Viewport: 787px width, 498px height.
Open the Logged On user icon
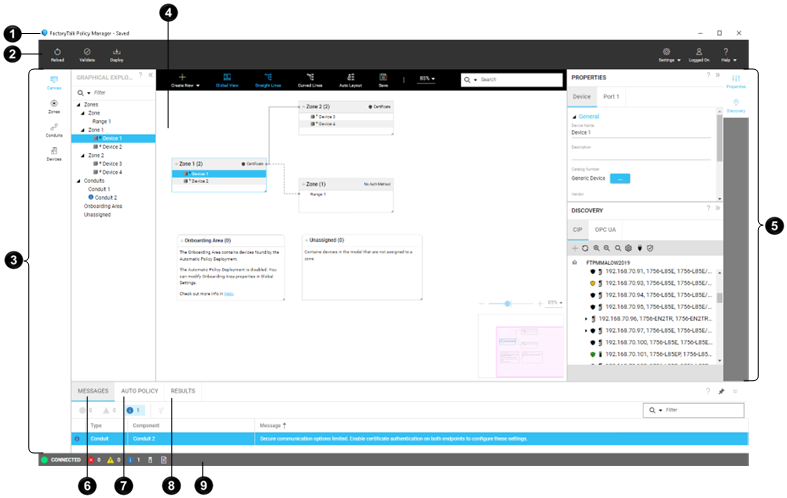(699, 55)
